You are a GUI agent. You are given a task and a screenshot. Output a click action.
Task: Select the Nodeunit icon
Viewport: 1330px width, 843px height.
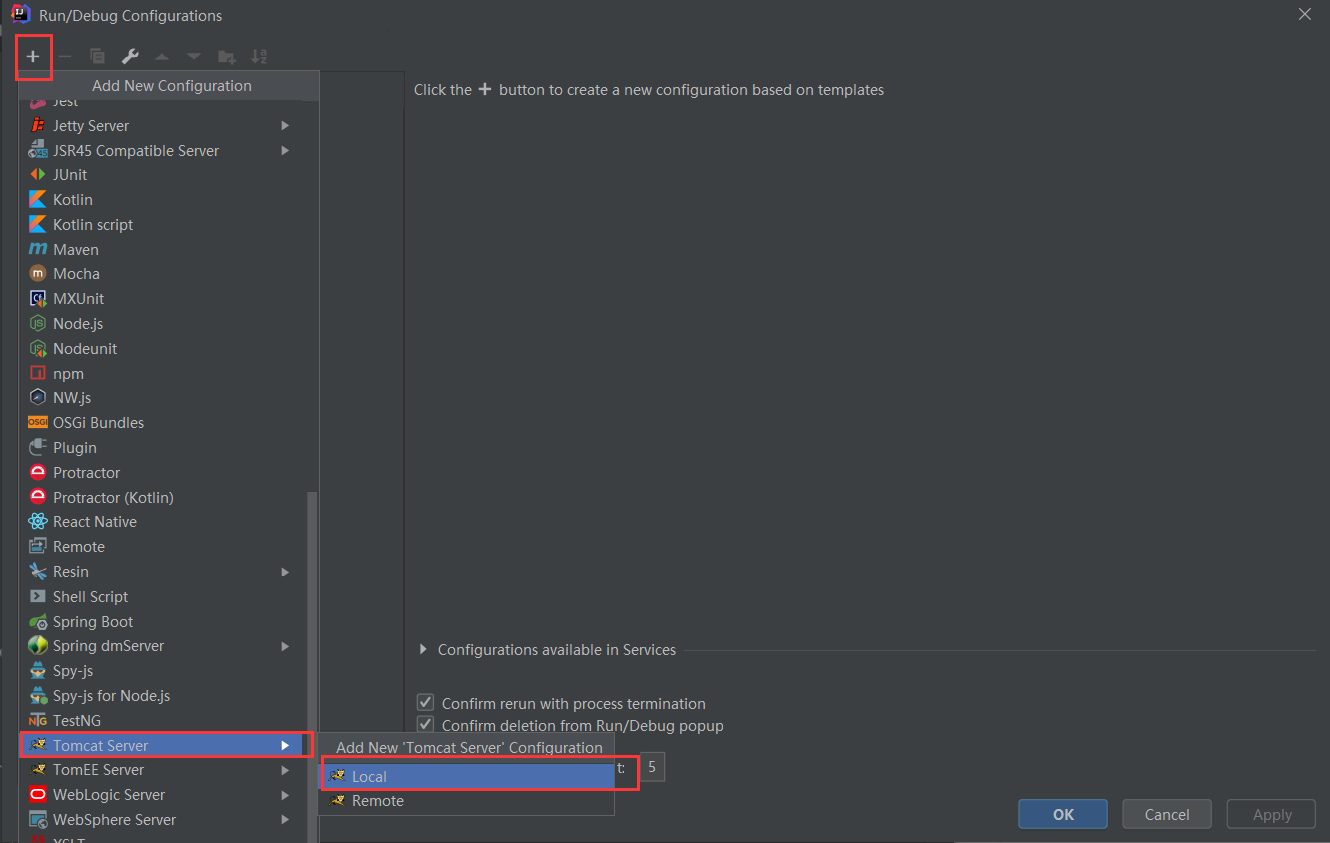tap(38, 348)
